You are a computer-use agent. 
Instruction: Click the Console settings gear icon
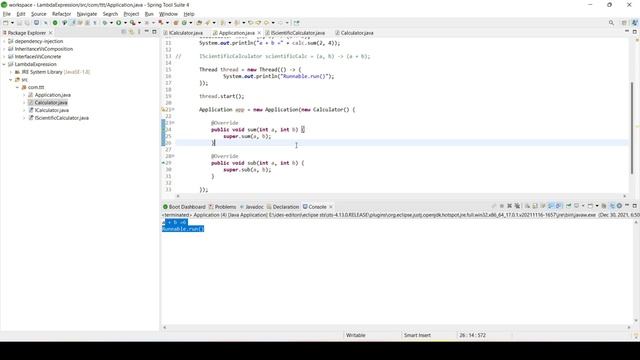[619, 206]
